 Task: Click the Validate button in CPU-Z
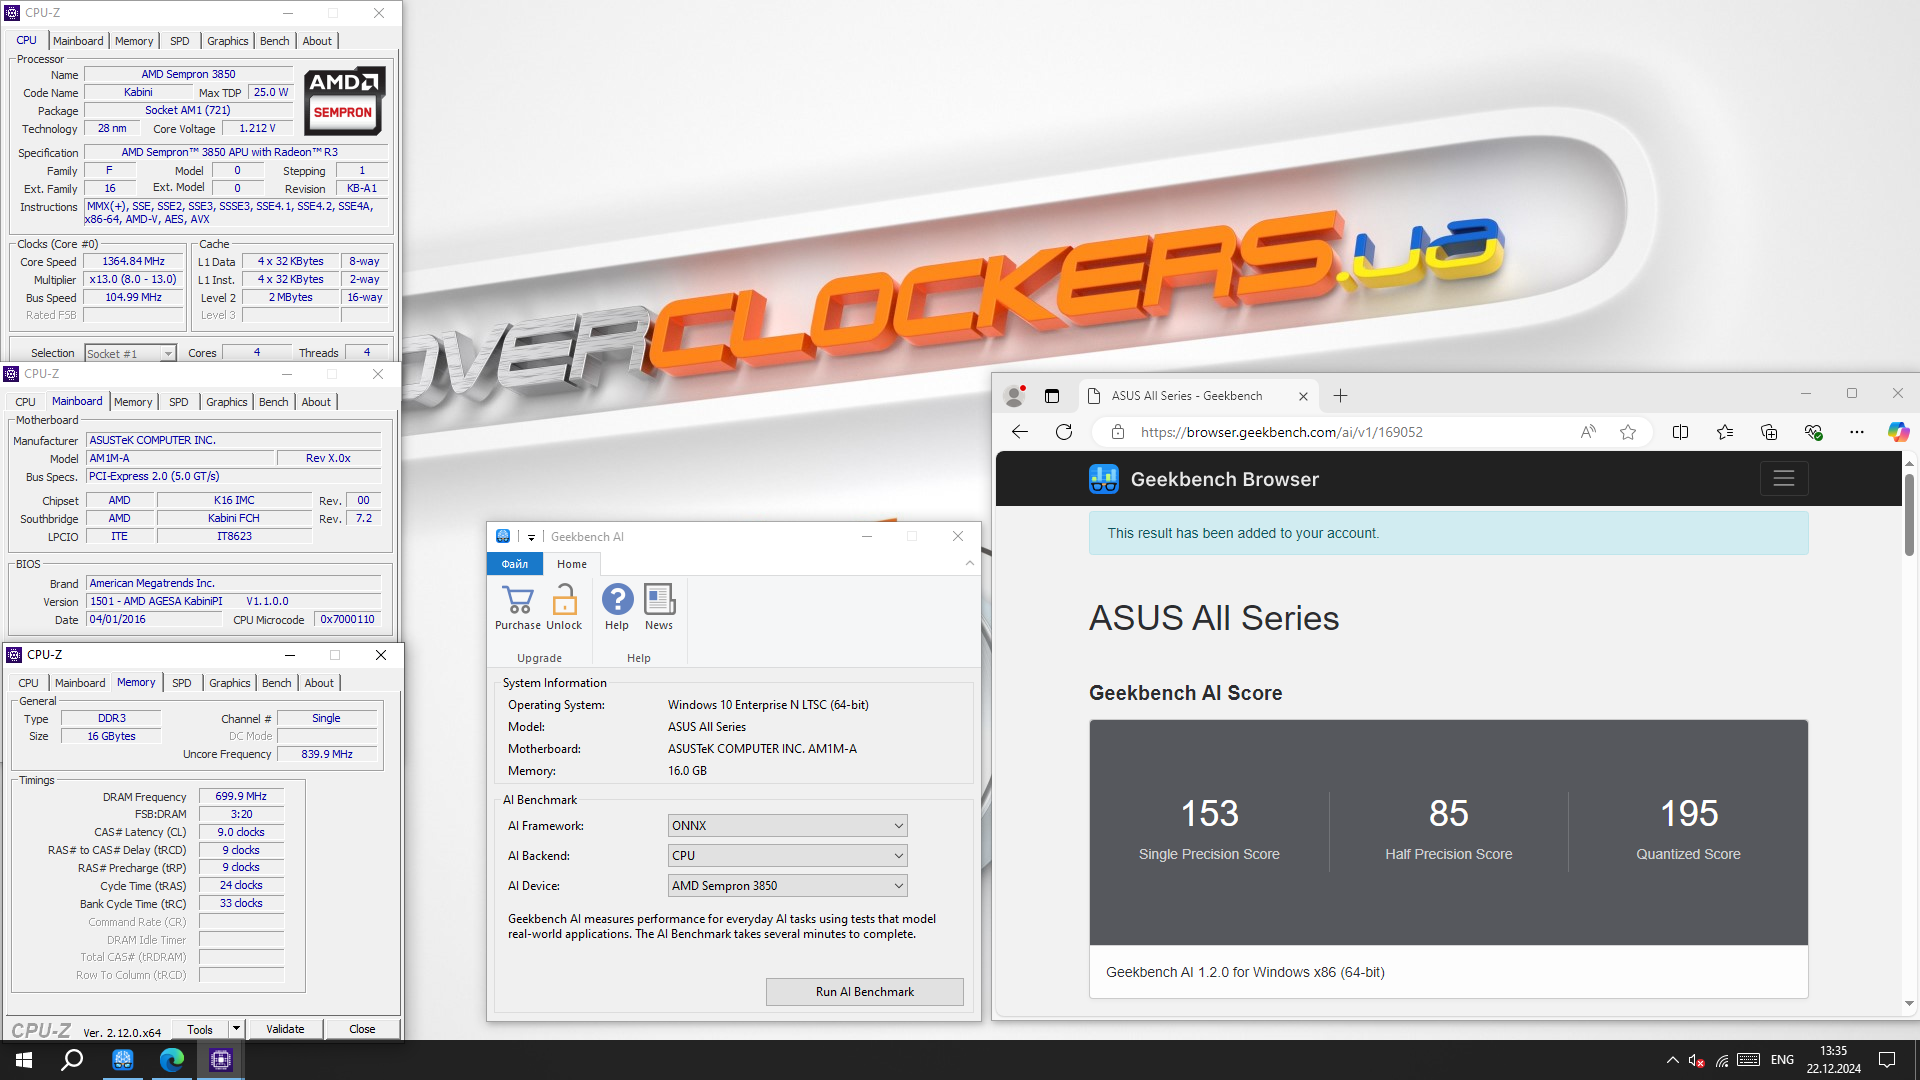pos(285,1029)
